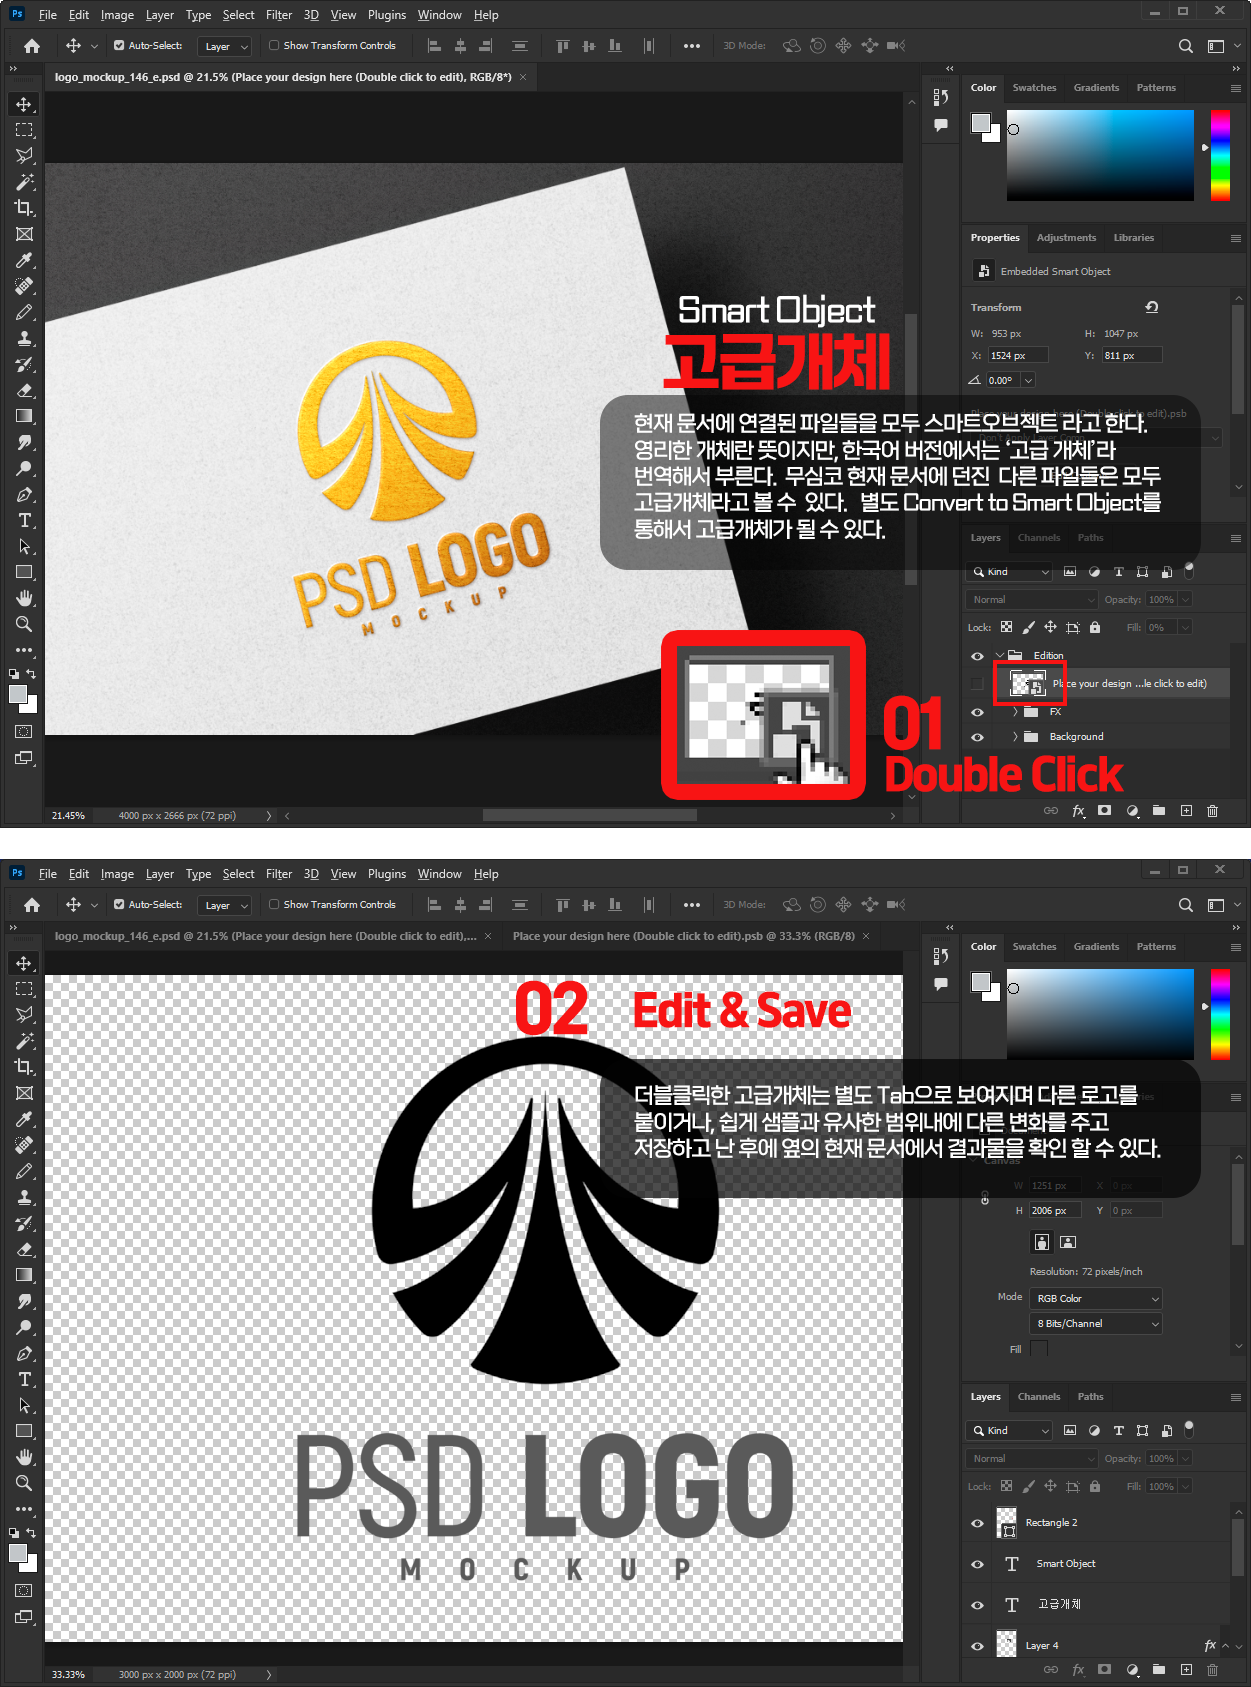Hide the Smart Object text layer

pos(977,1564)
